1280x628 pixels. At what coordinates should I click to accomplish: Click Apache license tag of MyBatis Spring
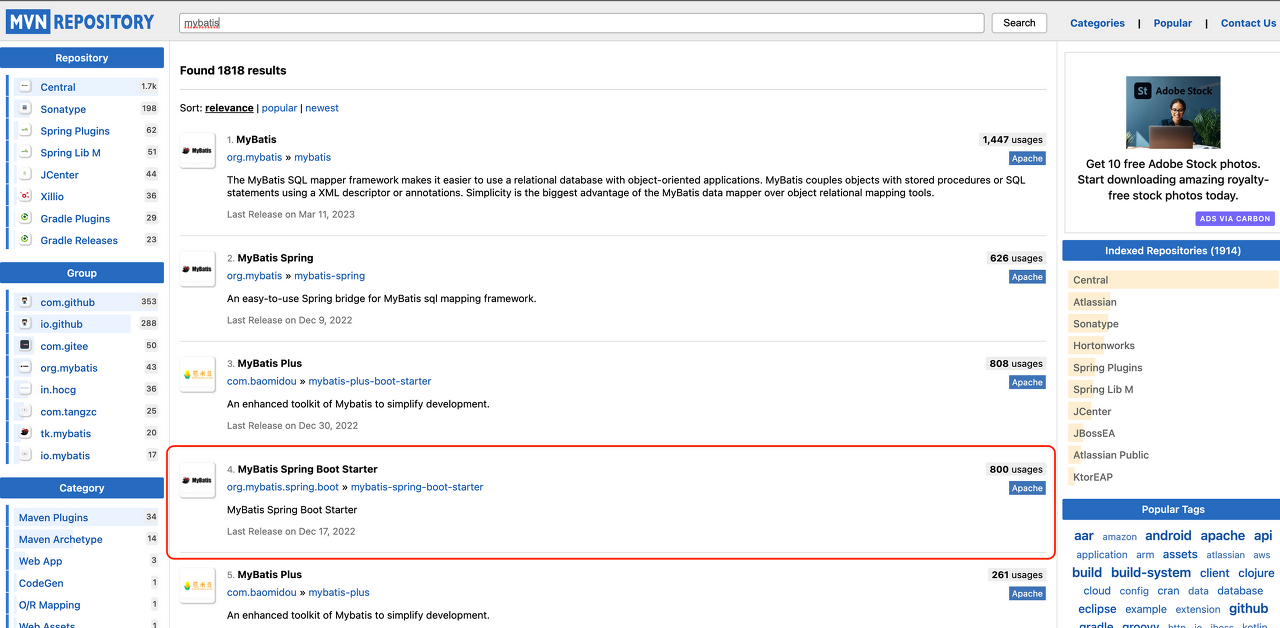tap(1027, 277)
